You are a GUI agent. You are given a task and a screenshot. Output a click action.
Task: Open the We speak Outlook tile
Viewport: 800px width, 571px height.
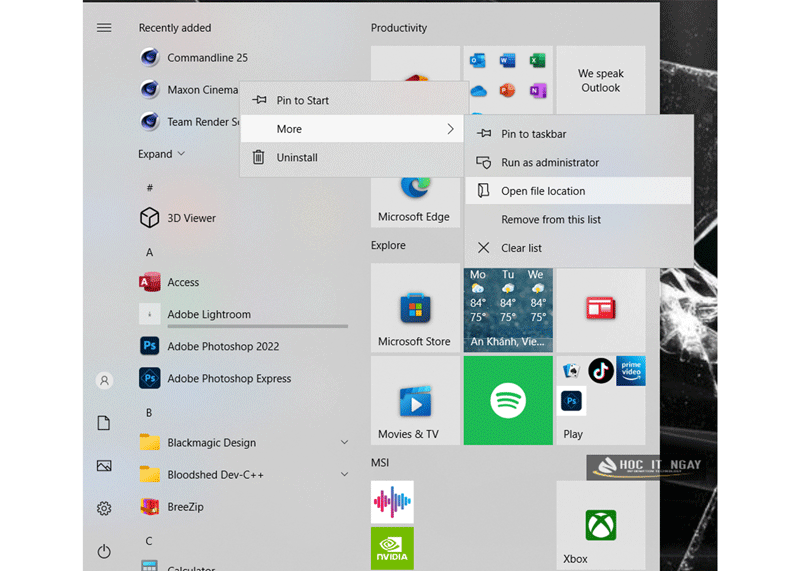coord(601,80)
